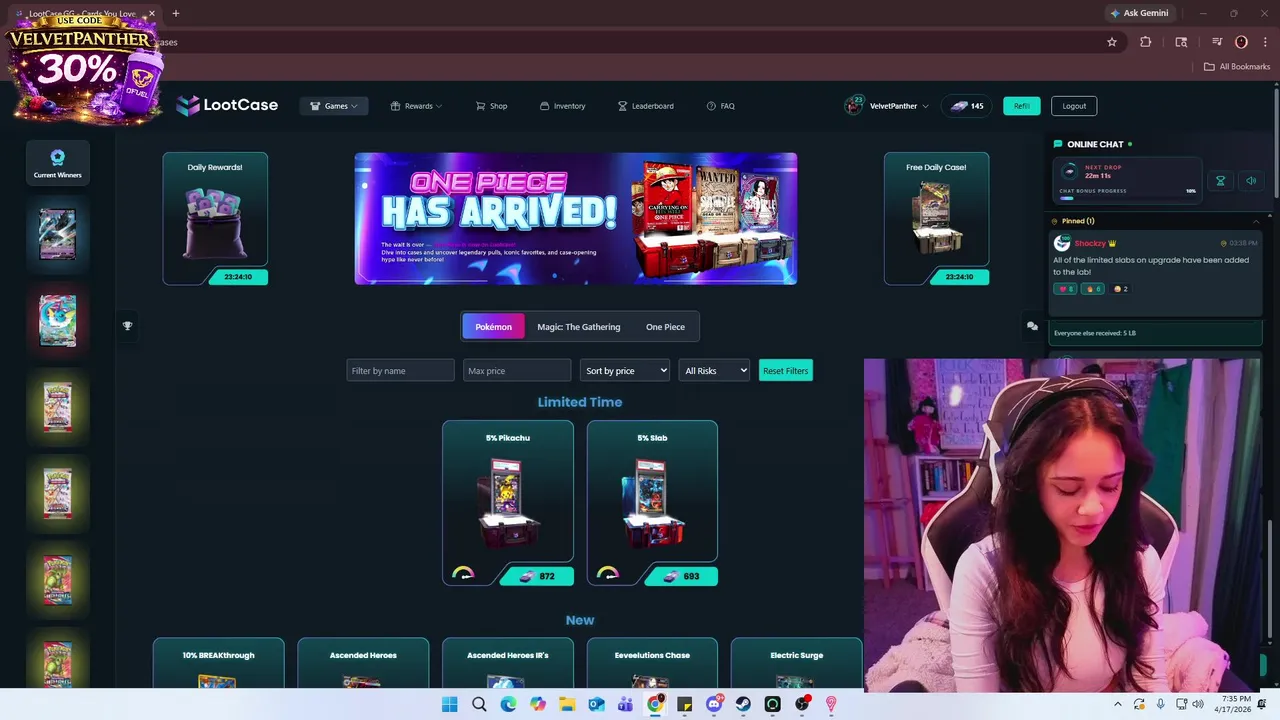The width and height of the screenshot is (1280, 720).
Task: Open File Explorer from taskbar
Action: (x=567, y=704)
